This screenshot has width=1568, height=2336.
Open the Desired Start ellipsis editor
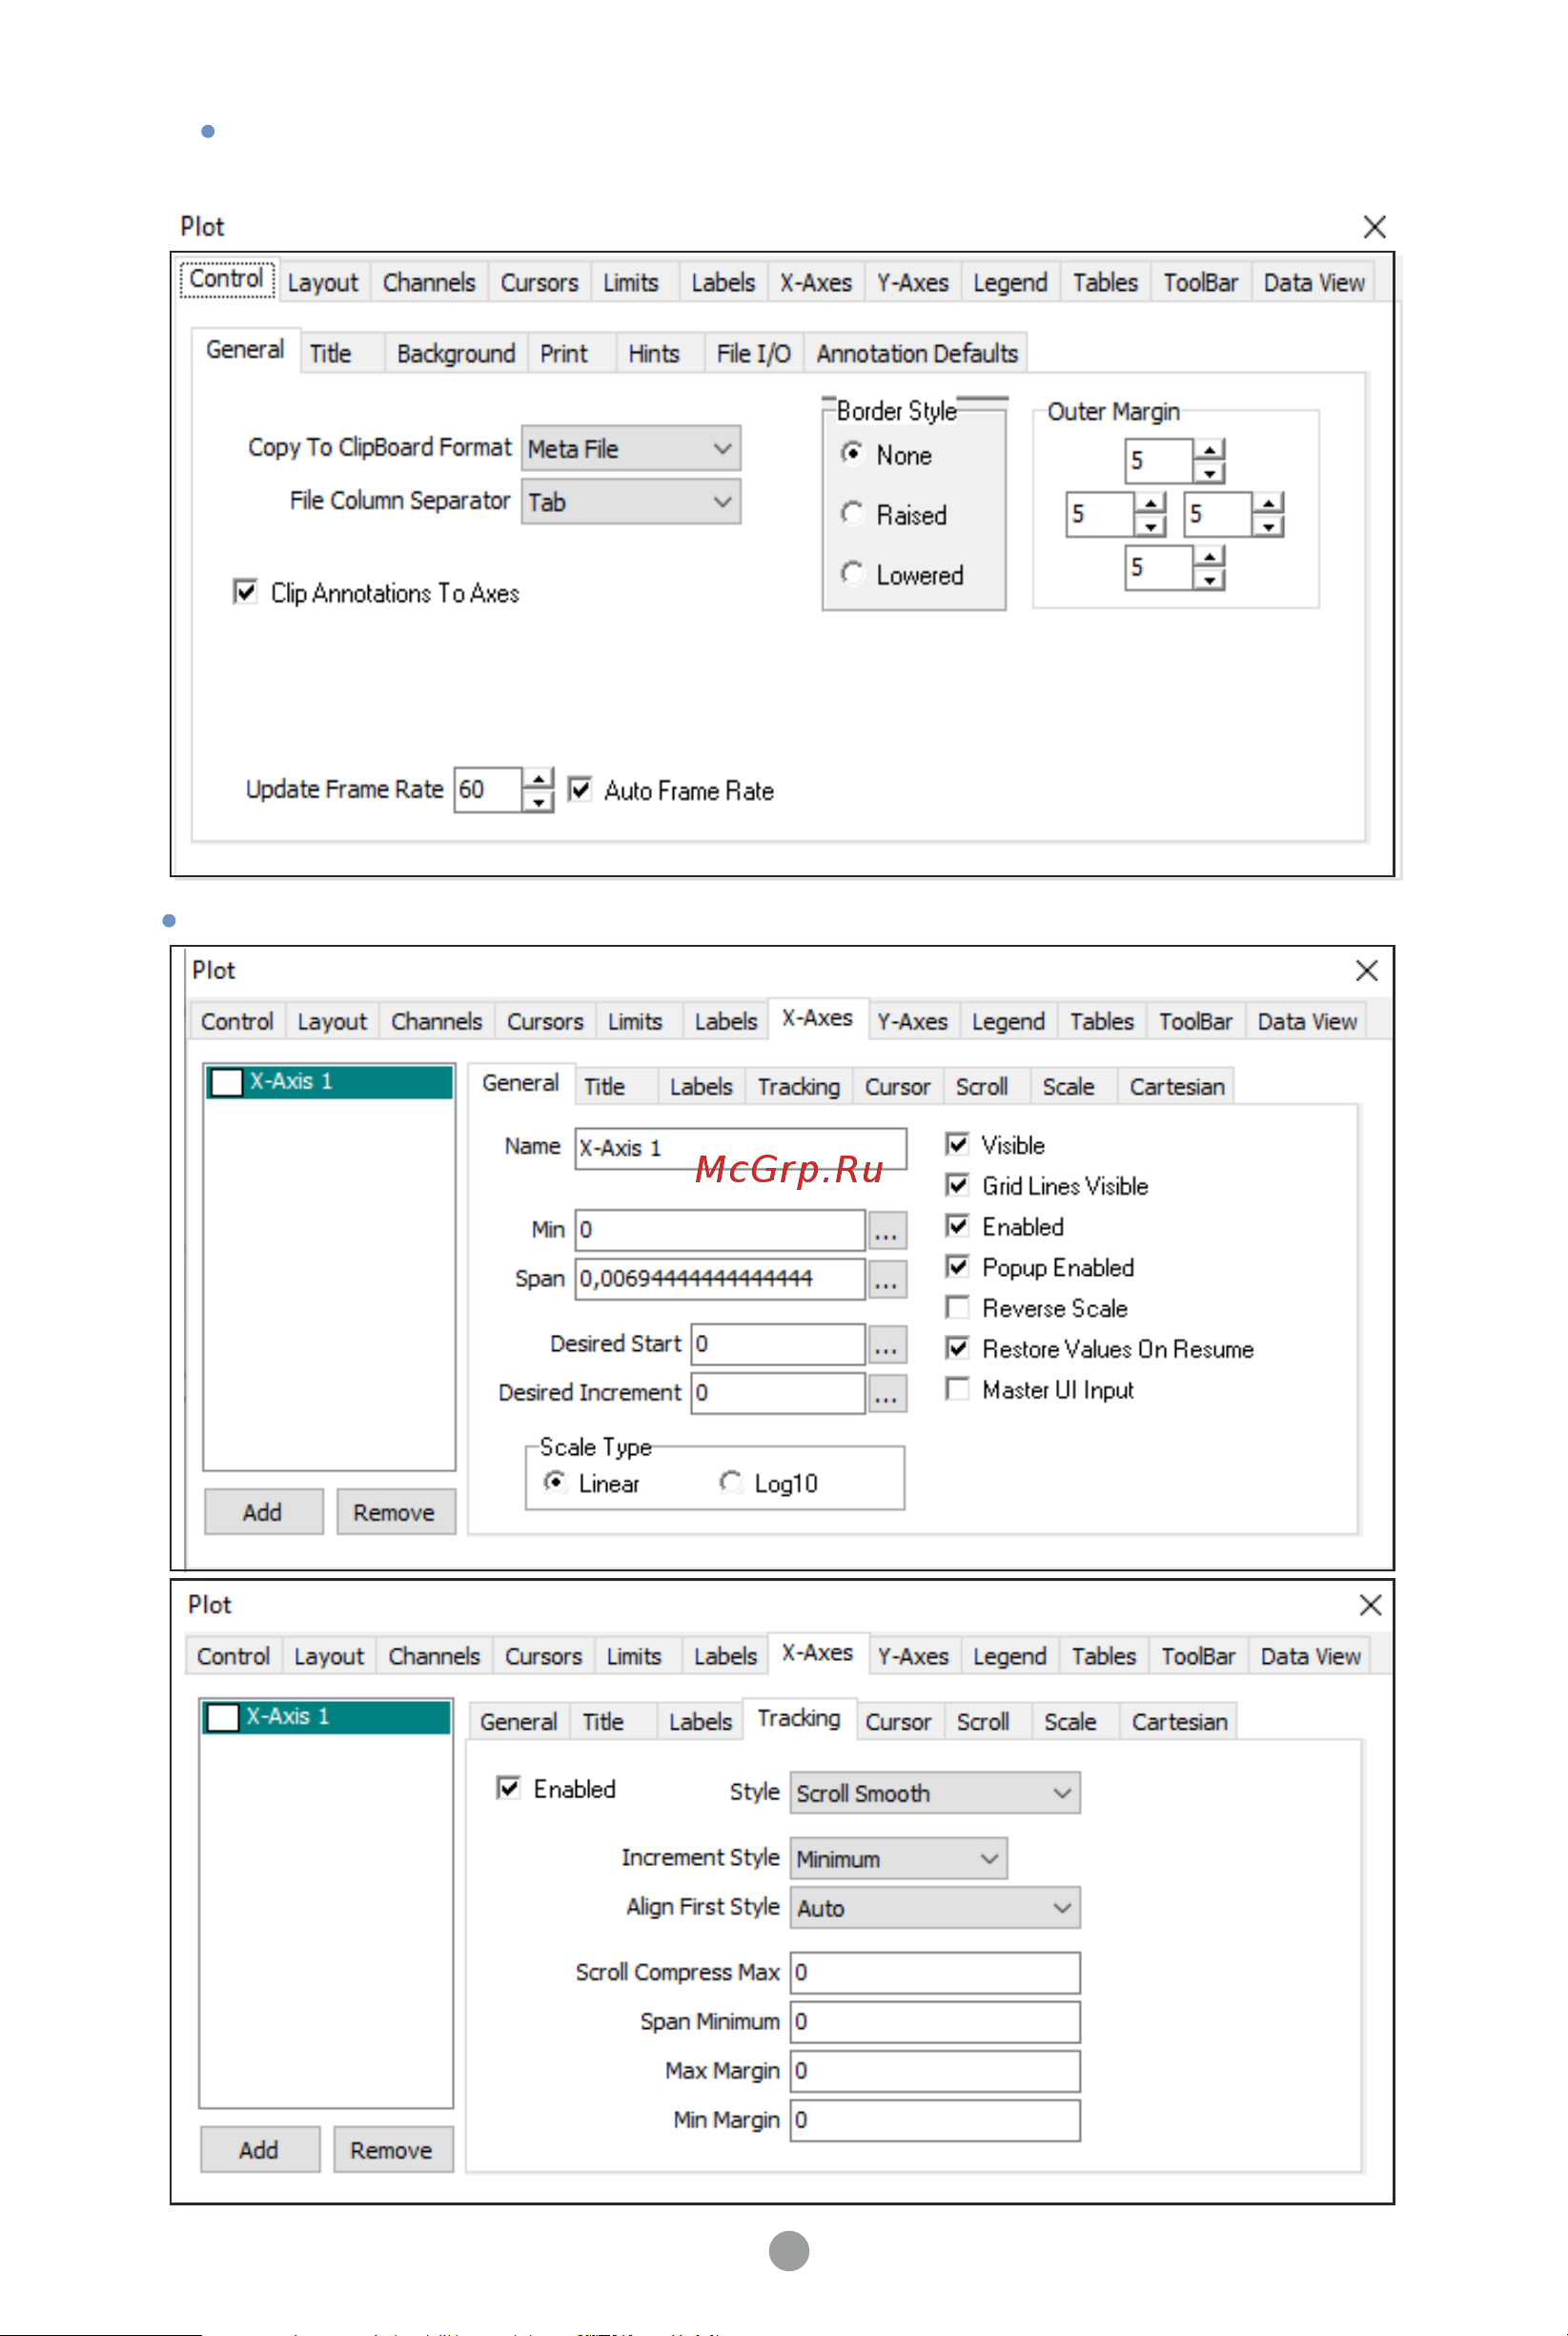click(x=886, y=1344)
